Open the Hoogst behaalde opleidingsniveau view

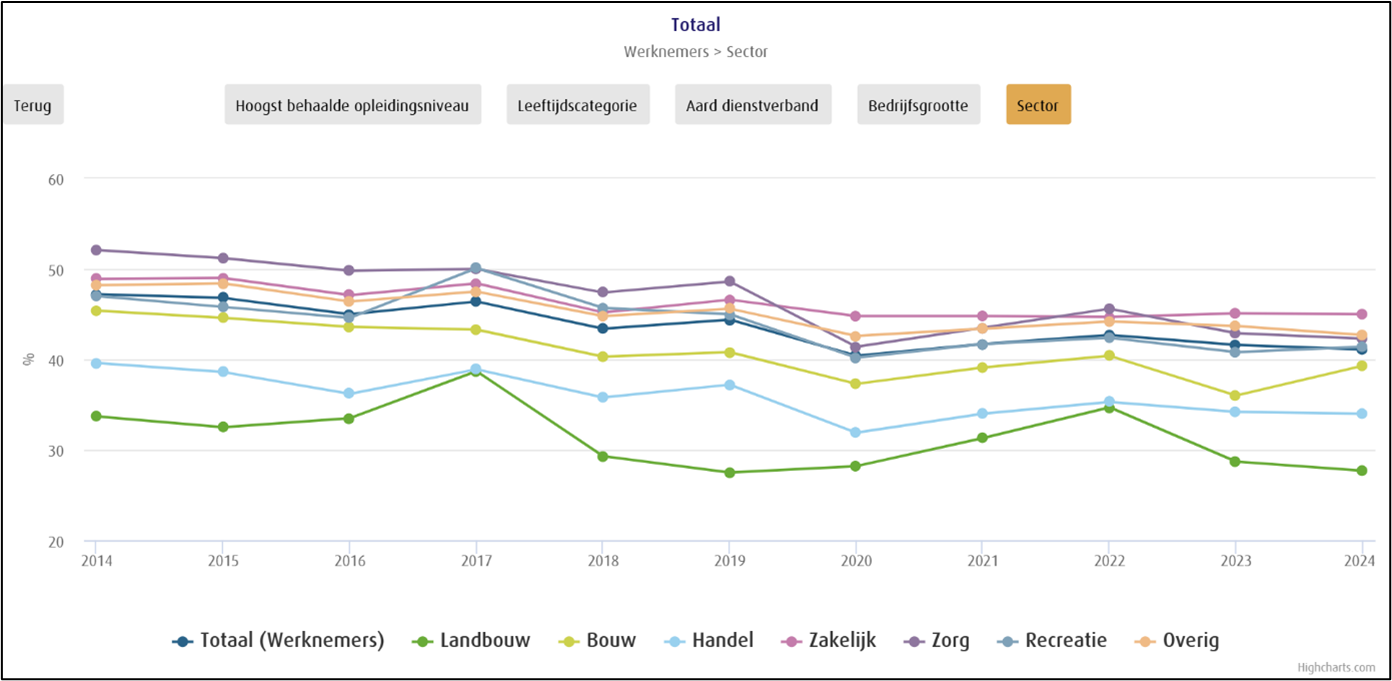(x=352, y=104)
